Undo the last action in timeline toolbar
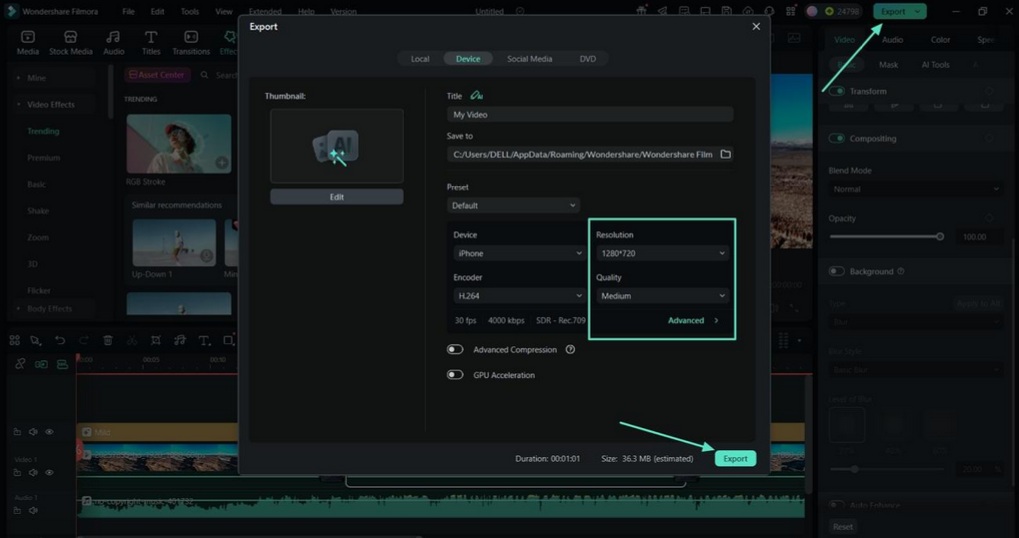The image size is (1019, 538). click(60, 340)
